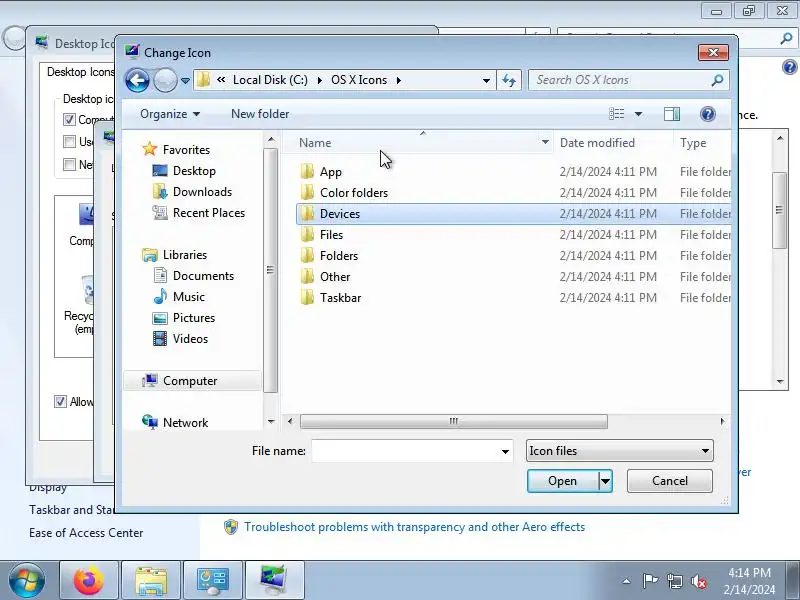Expand the address bar history dropdown
Viewport: 800px width, 600px height.
tap(486, 80)
